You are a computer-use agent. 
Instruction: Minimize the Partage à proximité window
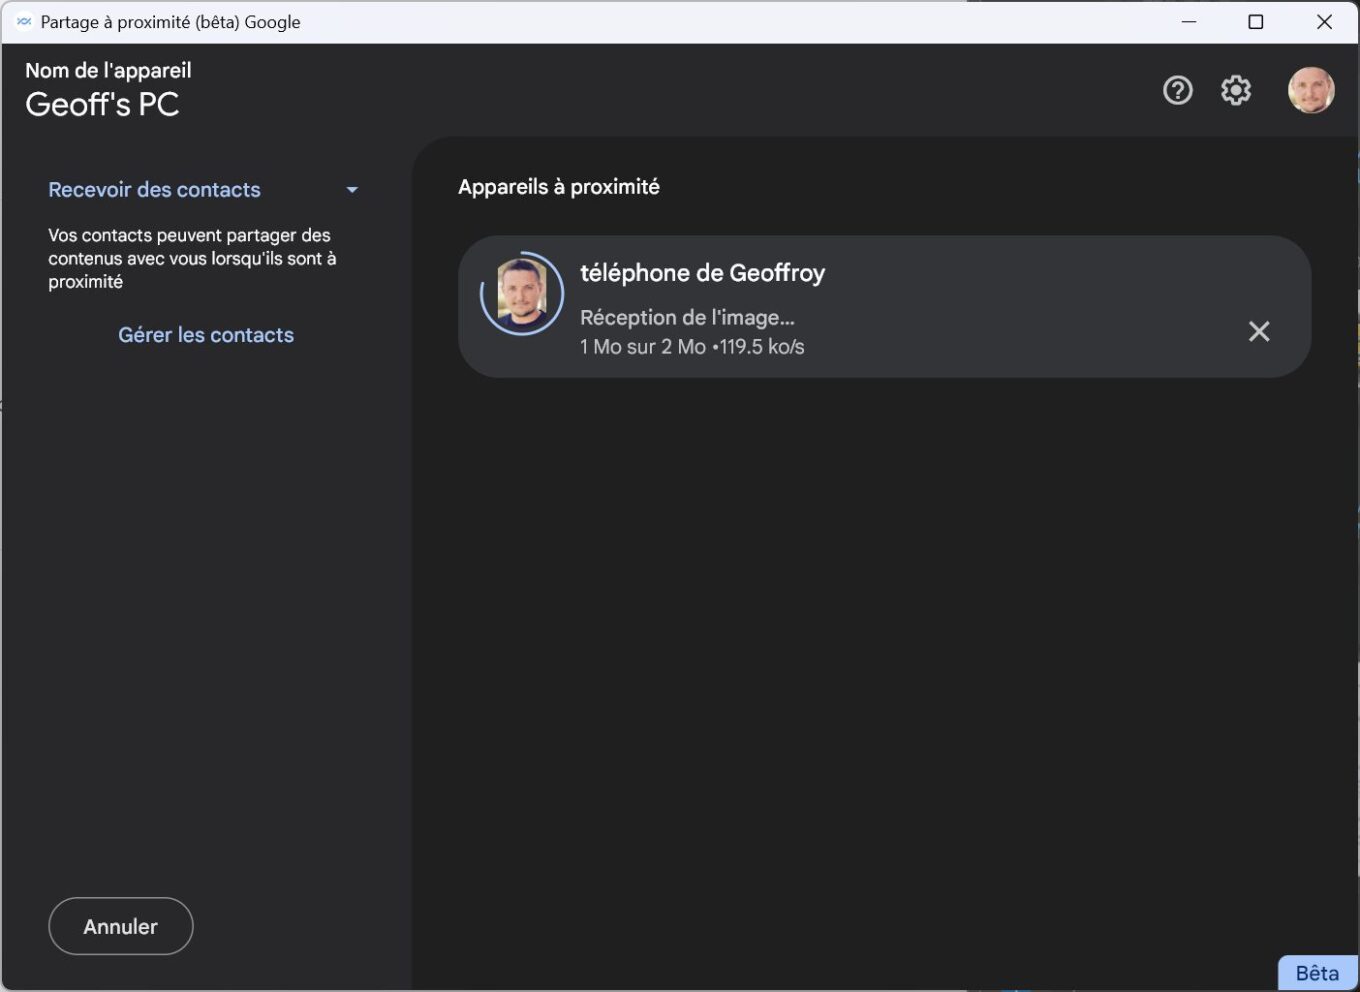pyautogui.click(x=1189, y=22)
